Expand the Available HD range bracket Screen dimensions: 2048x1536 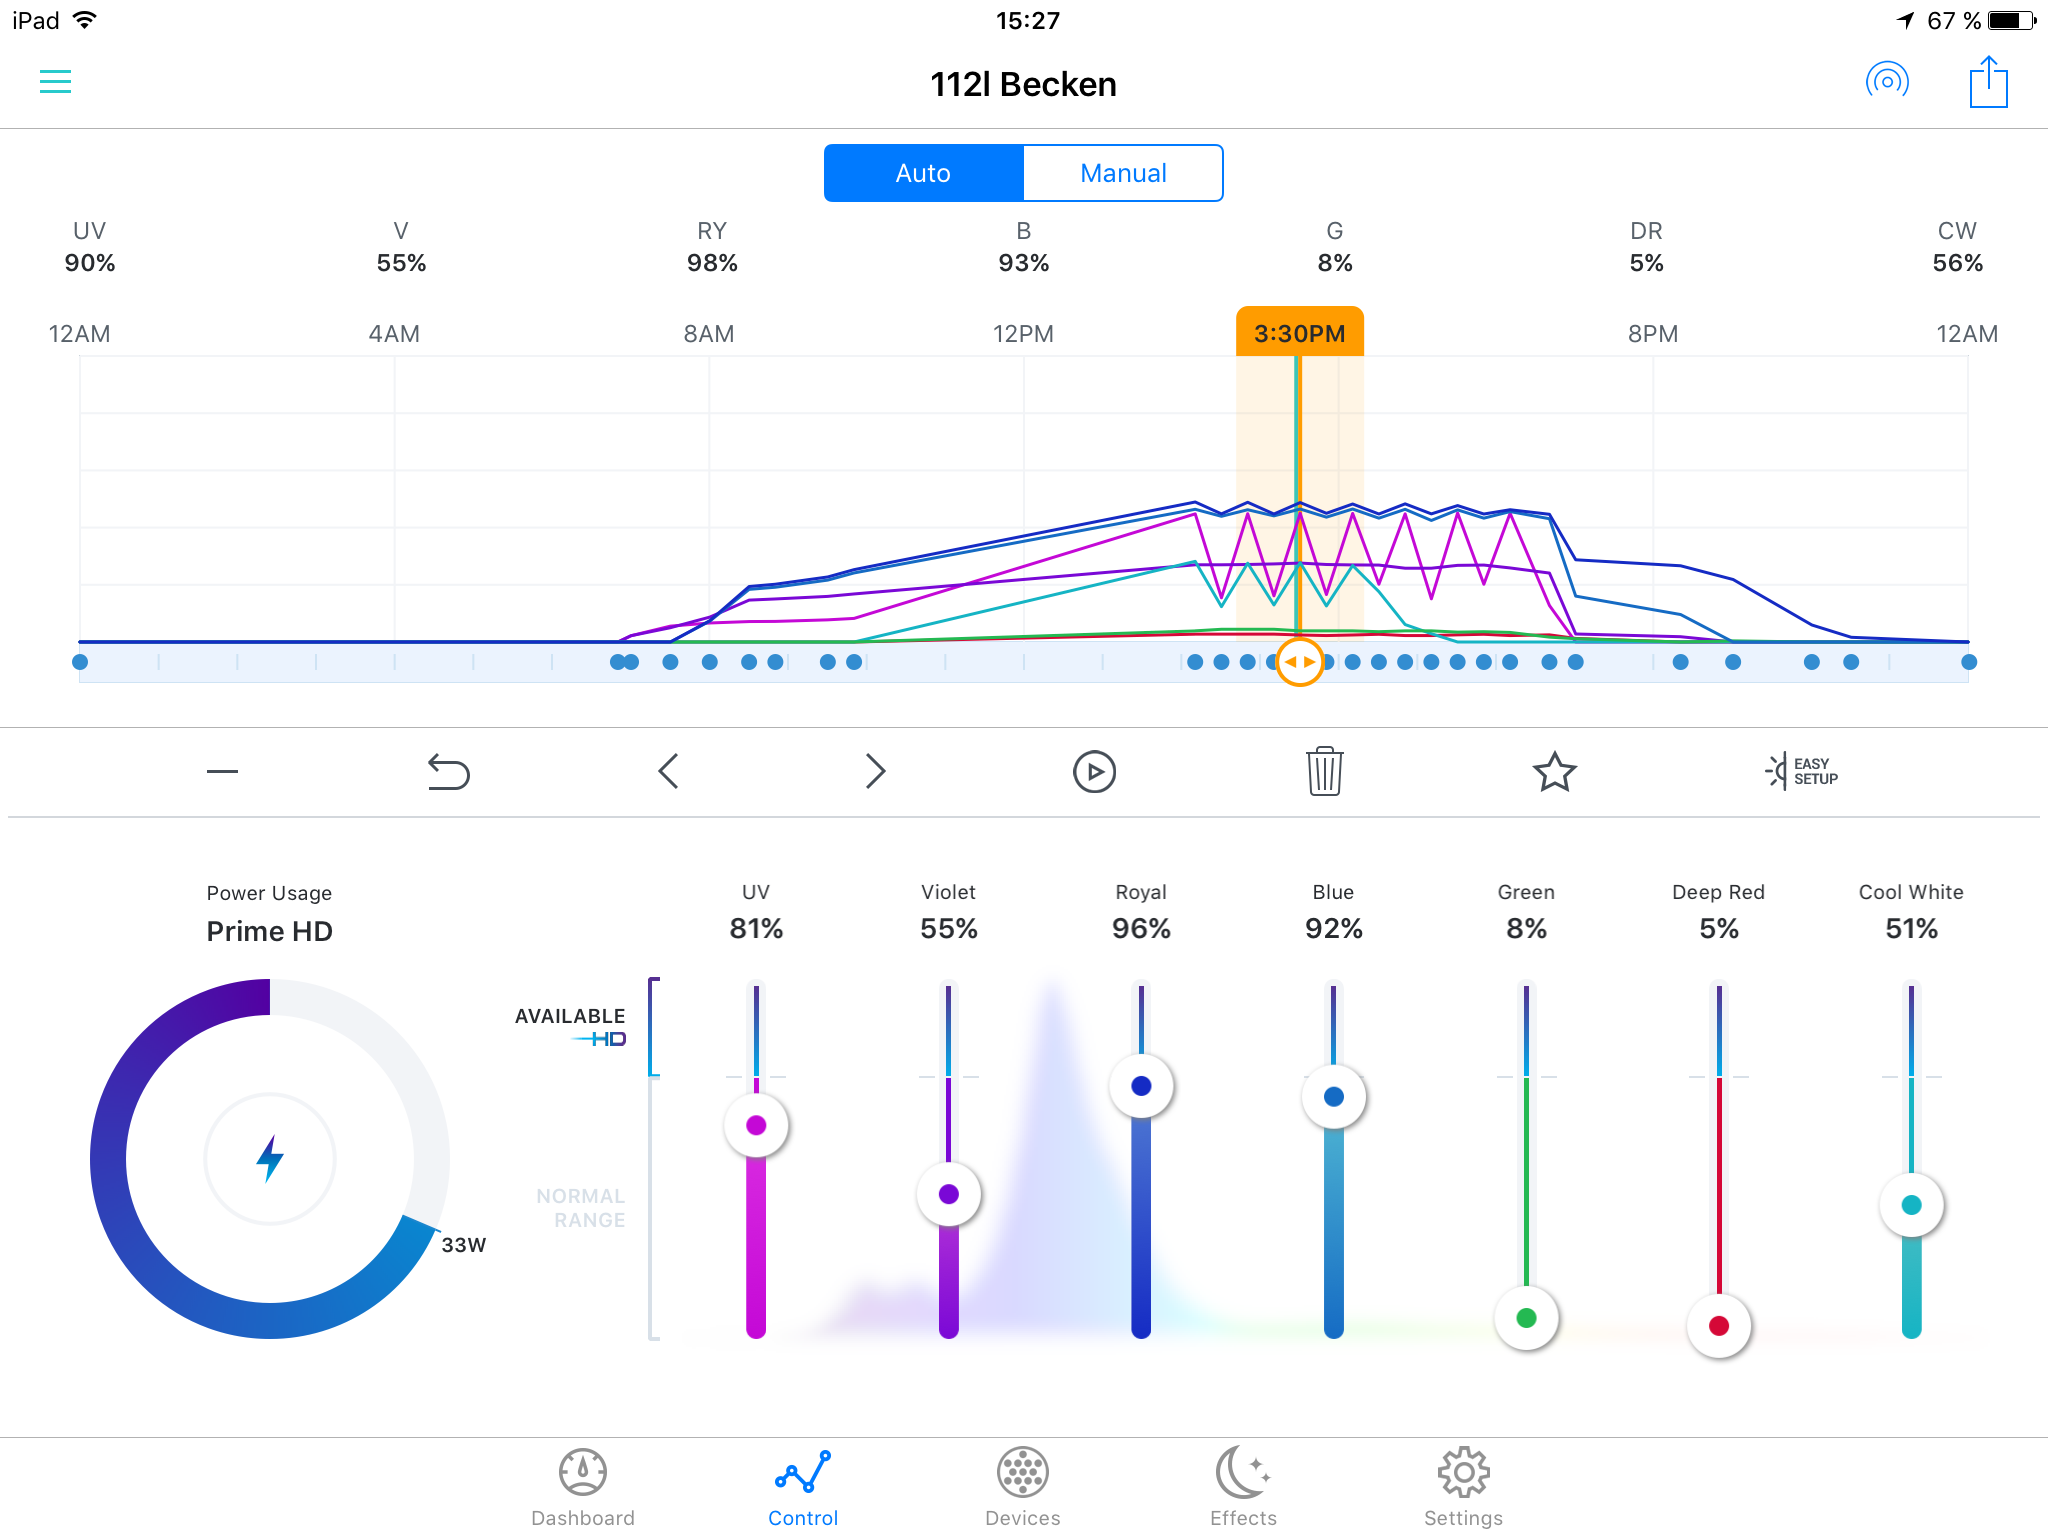[x=653, y=1027]
